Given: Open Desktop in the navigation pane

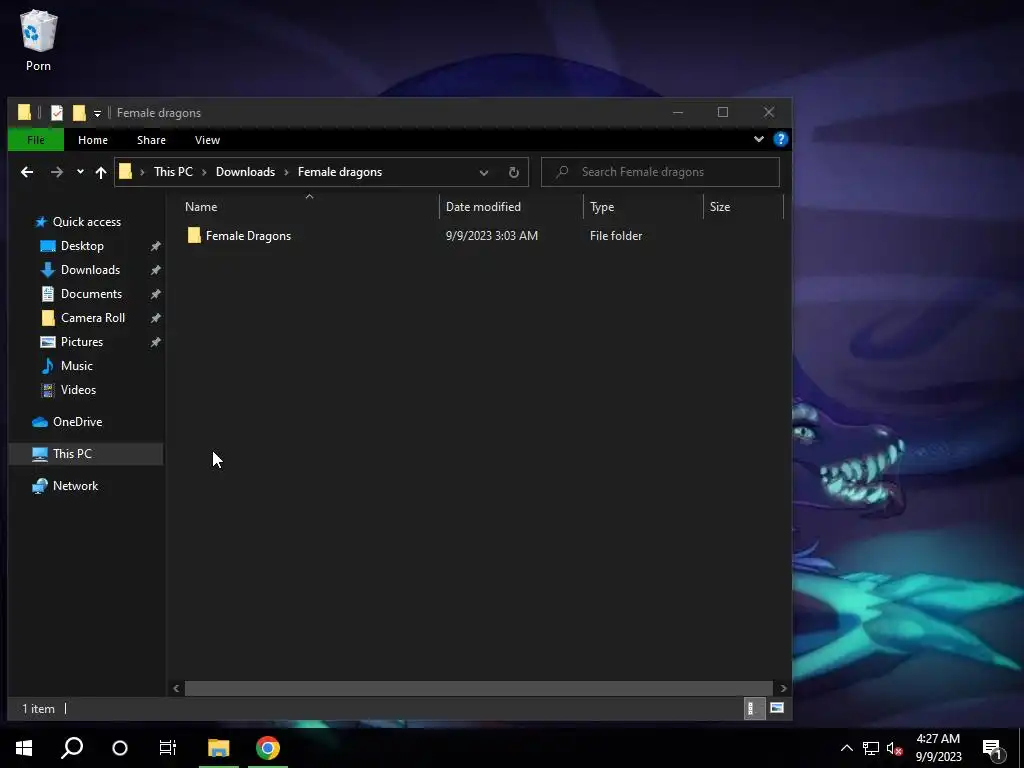Looking at the screenshot, I should 82,246.
